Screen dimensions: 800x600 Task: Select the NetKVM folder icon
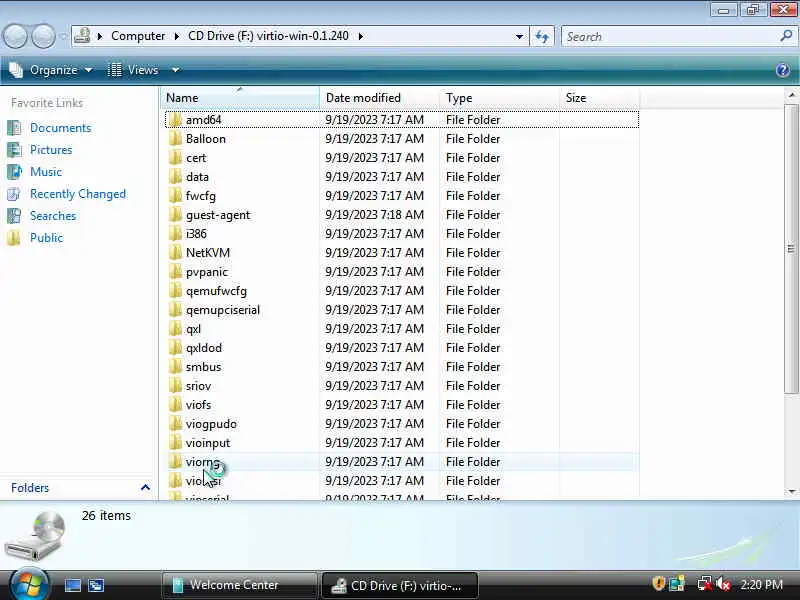click(175, 253)
